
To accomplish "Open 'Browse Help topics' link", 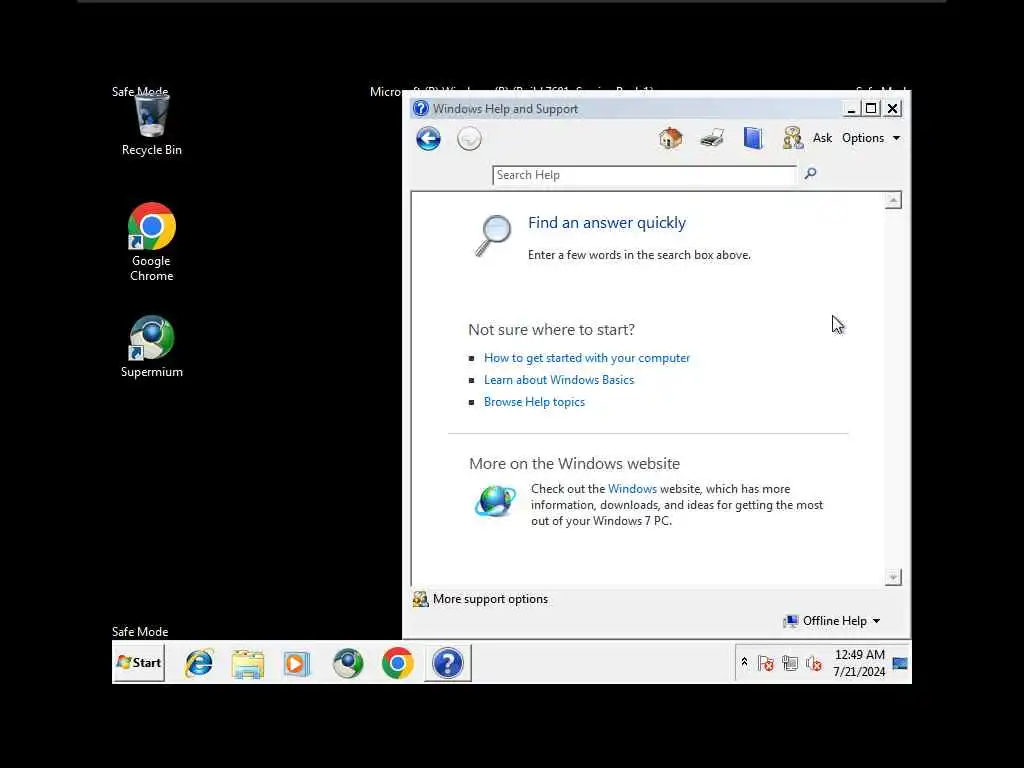I will click(534, 402).
